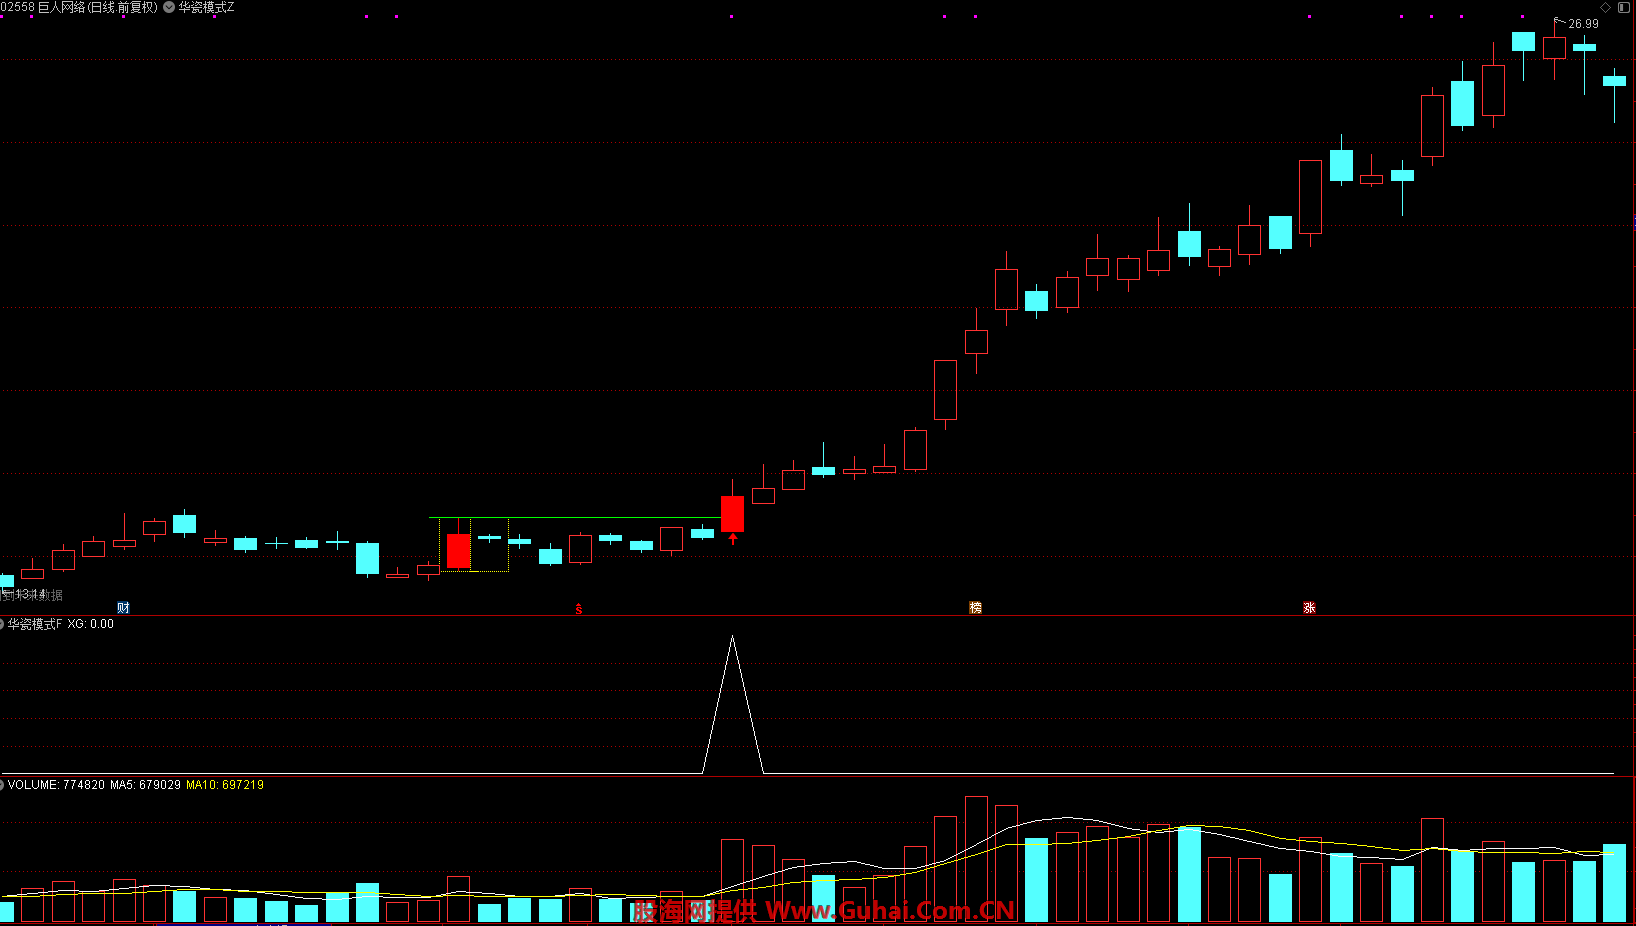
Task: Open the dropdown circle beside 华瓷模式Z
Action: 169,7
